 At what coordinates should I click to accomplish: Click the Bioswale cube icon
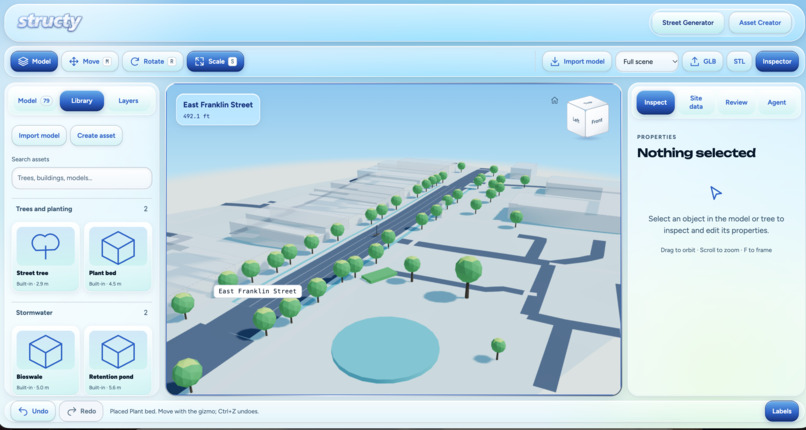point(46,350)
